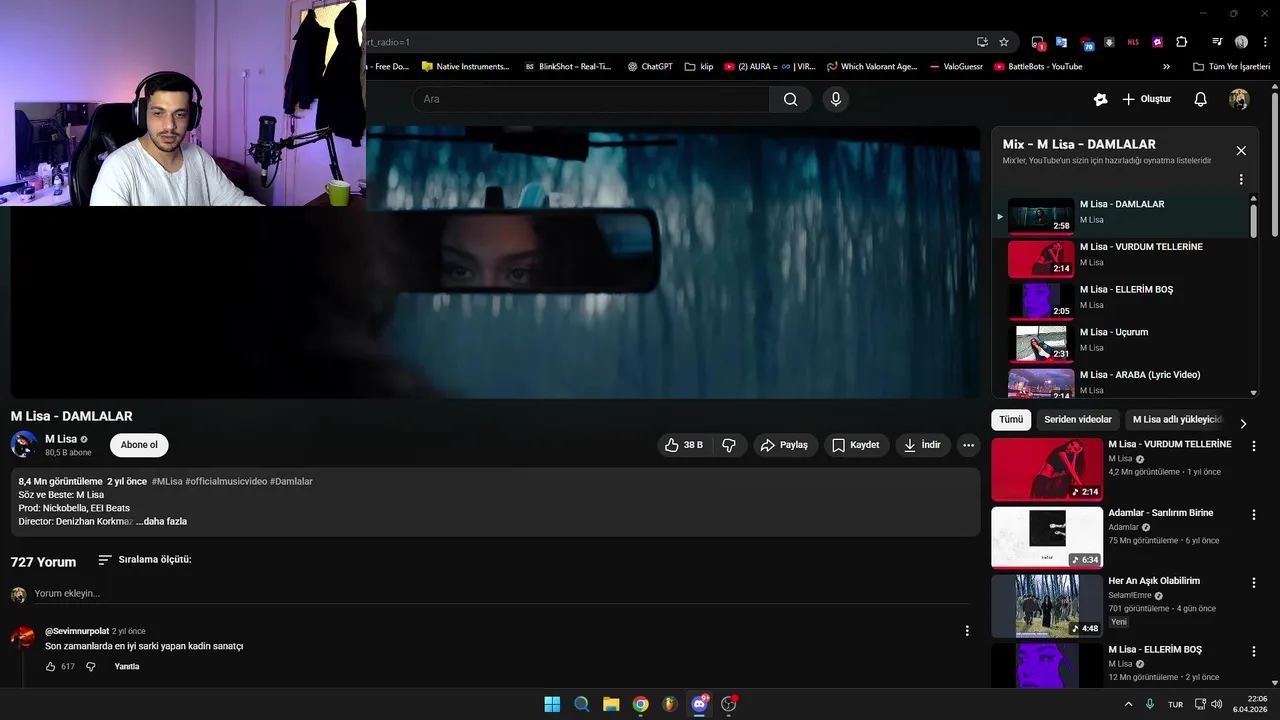Open the Chrome media controls icon
Screen dimensions: 1280x720
pyautogui.click(x=1217, y=42)
